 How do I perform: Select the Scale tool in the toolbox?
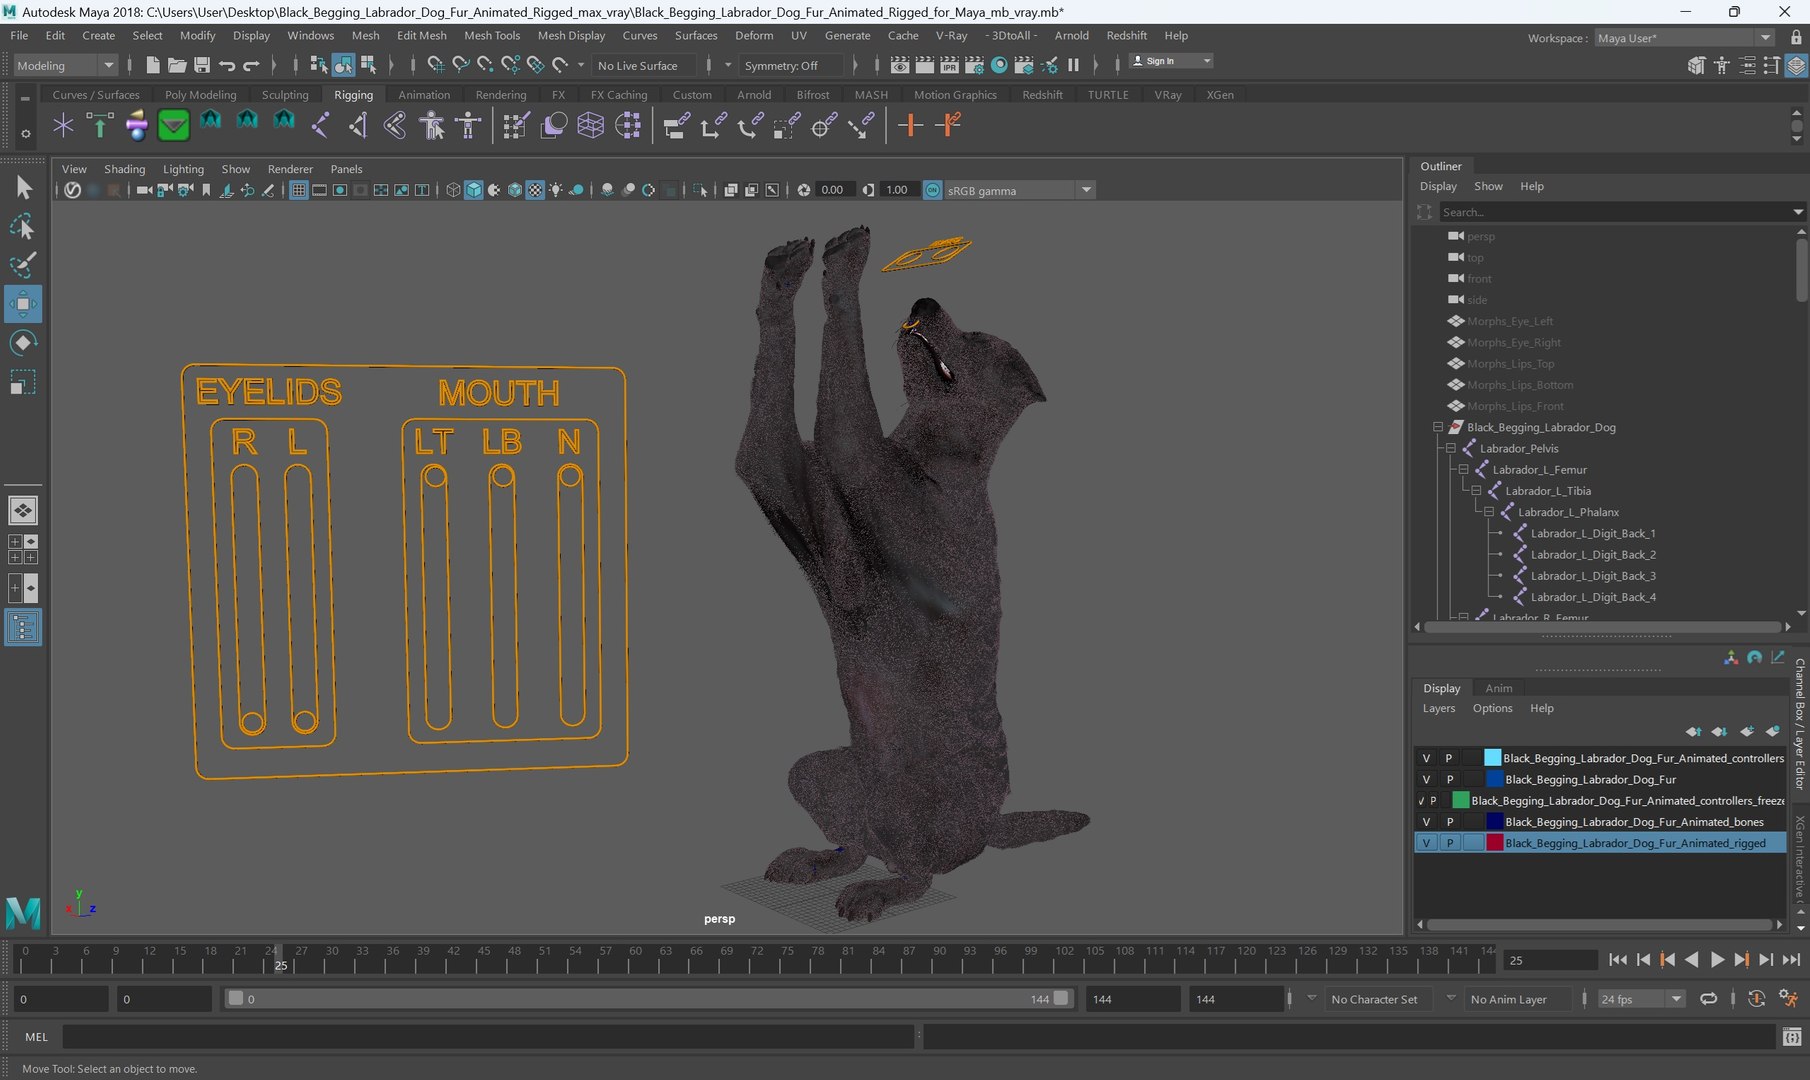point(23,383)
